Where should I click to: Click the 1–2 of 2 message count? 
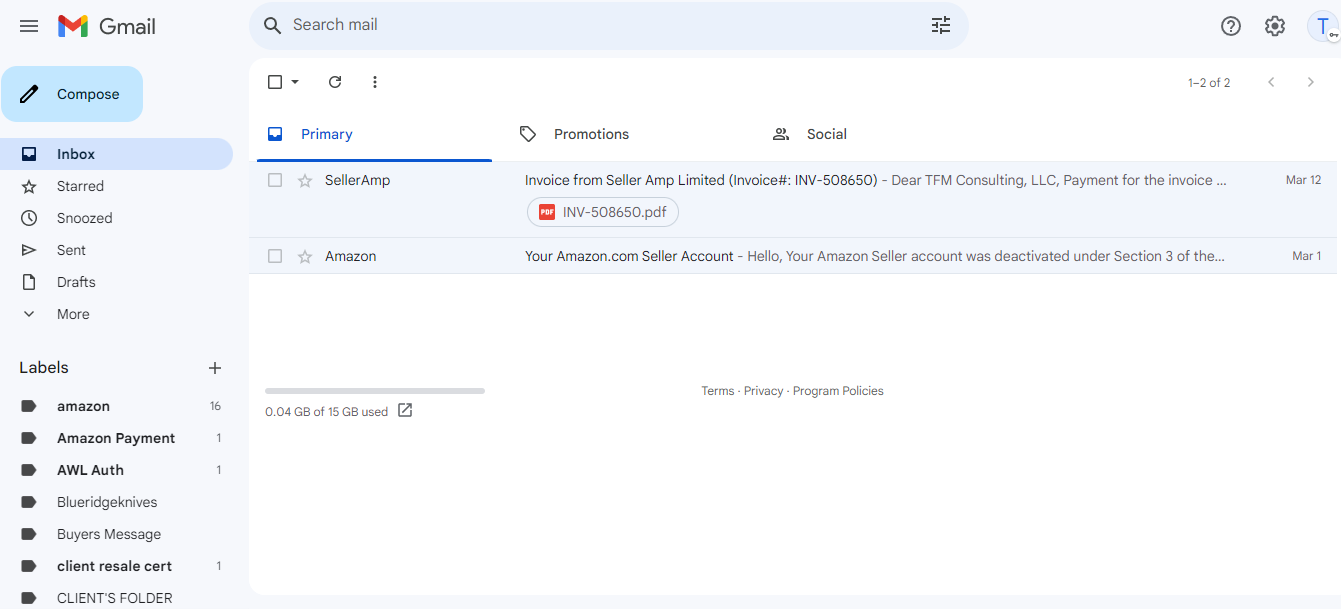tap(1209, 83)
